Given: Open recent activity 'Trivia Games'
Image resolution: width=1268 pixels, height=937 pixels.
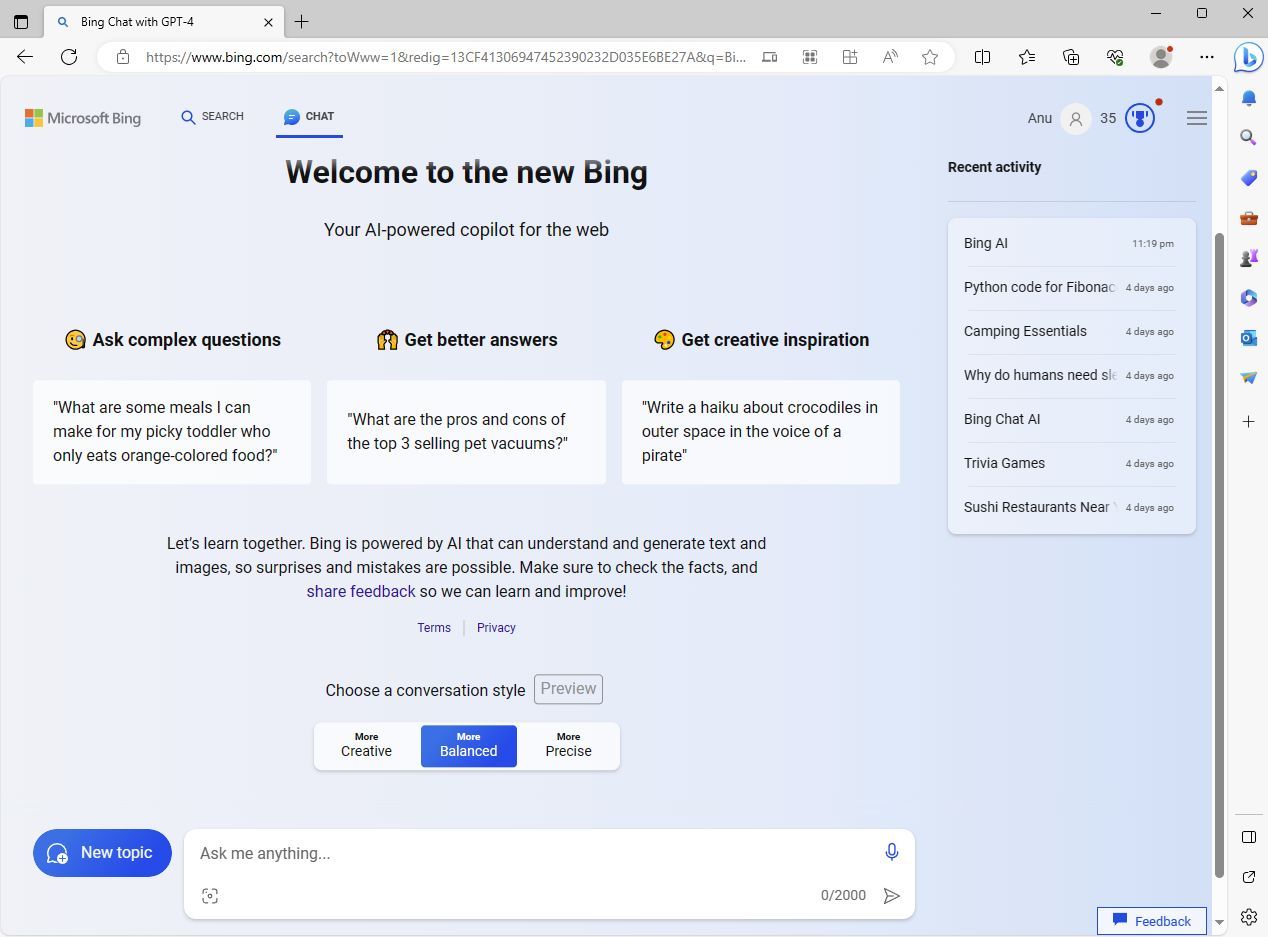Looking at the screenshot, I should tap(1069, 463).
